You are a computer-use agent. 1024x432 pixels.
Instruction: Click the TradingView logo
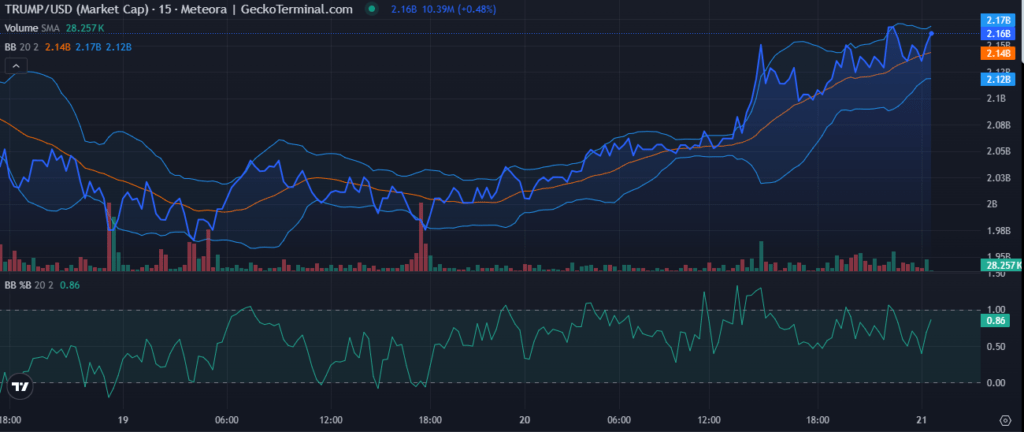(x=21, y=386)
